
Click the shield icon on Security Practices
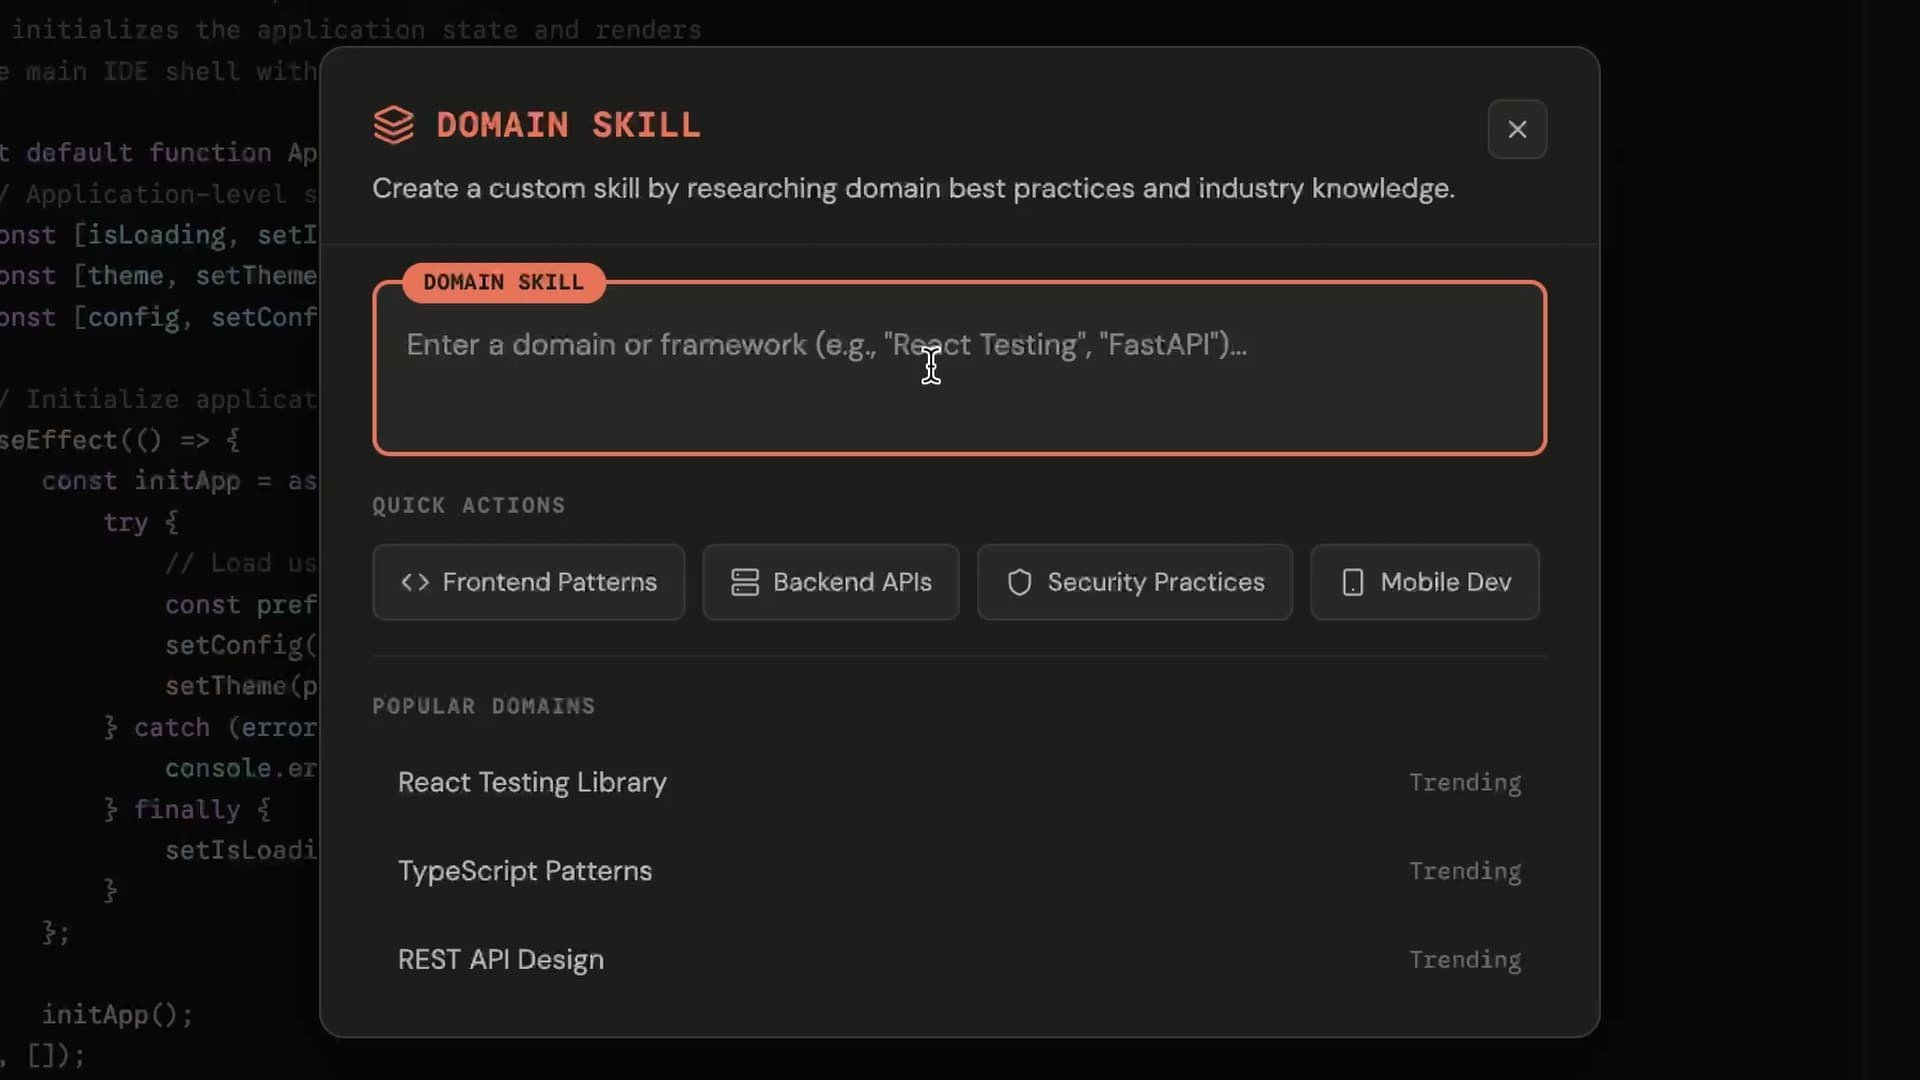(x=1019, y=582)
